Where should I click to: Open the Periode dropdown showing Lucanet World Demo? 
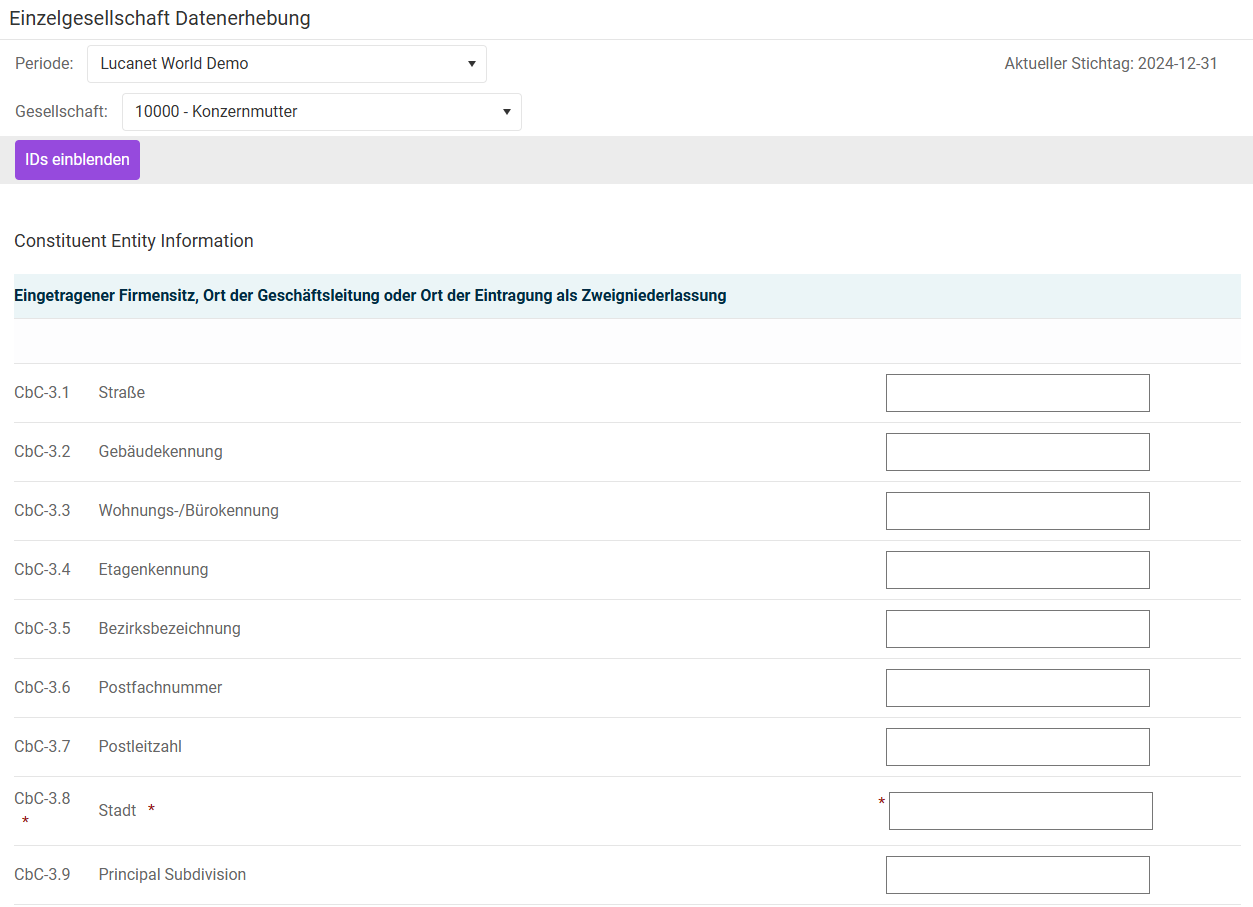[286, 64]
